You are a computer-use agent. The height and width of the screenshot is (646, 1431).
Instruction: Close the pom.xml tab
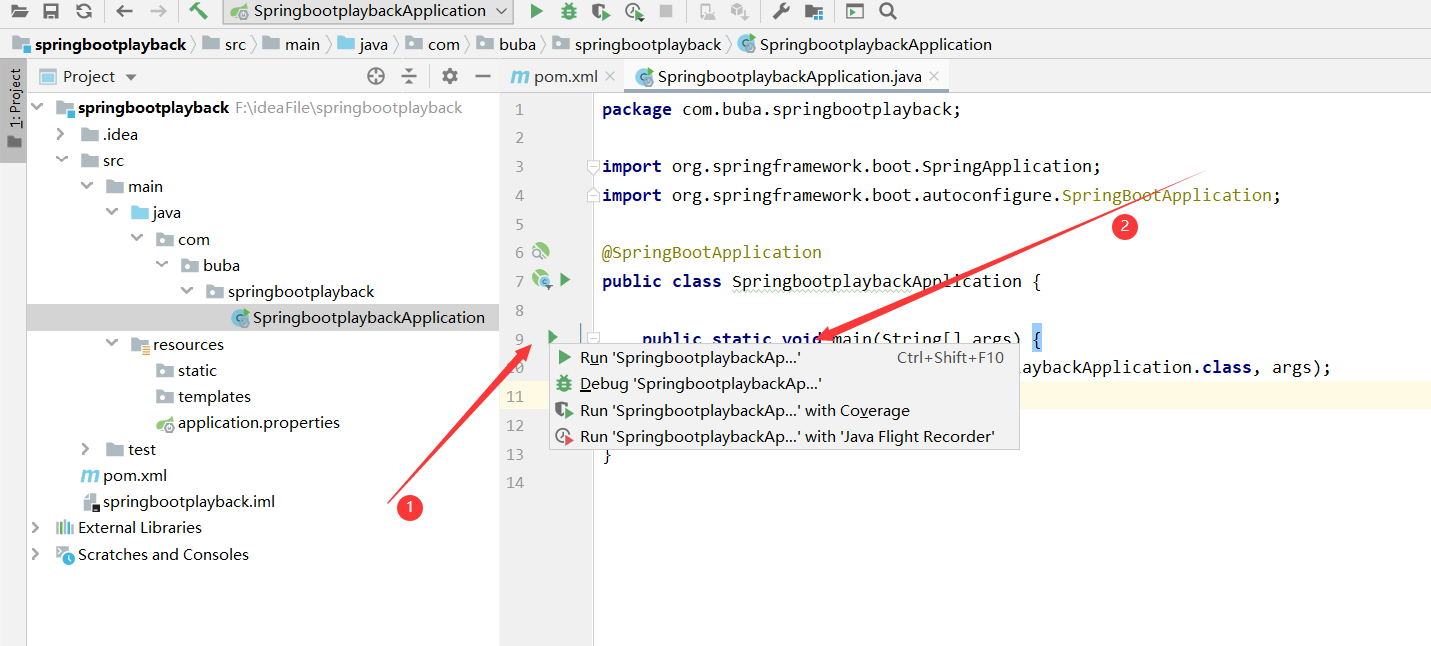(611, 76)
